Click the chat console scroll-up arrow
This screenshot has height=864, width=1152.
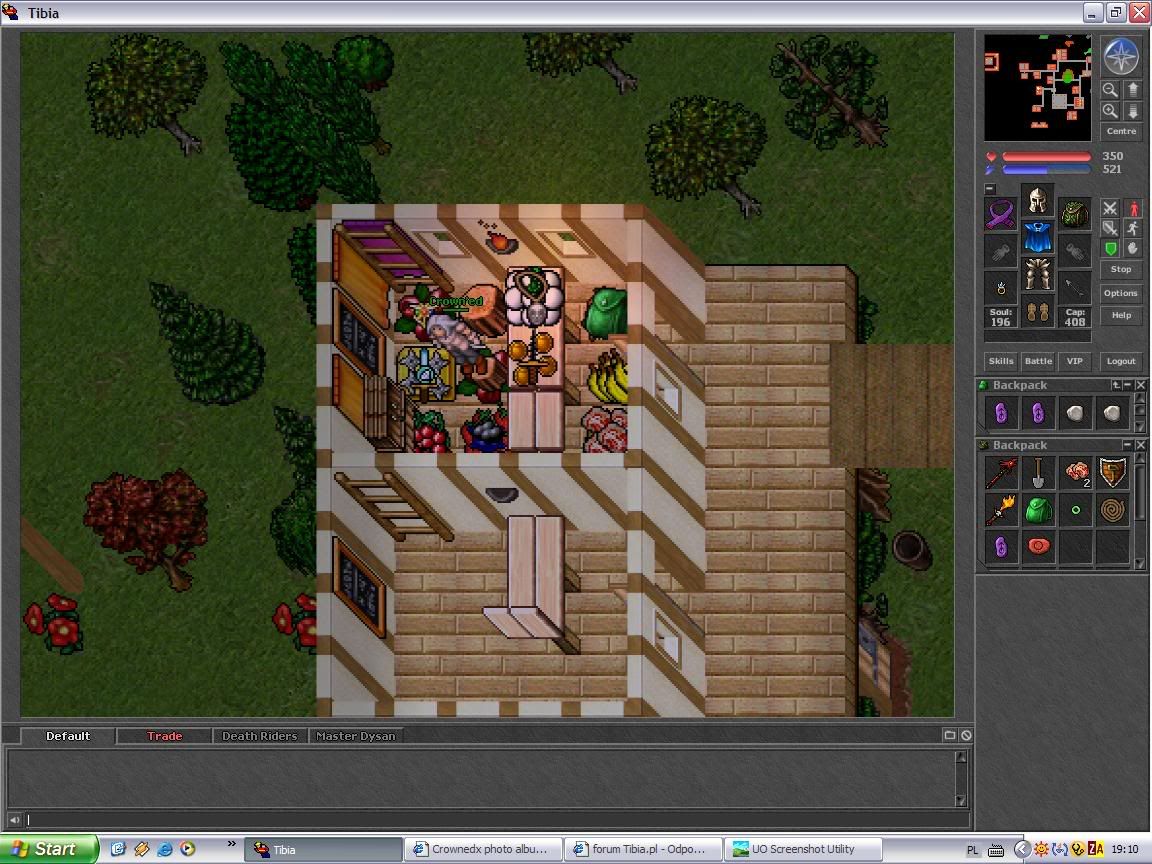tap(960, 756)
